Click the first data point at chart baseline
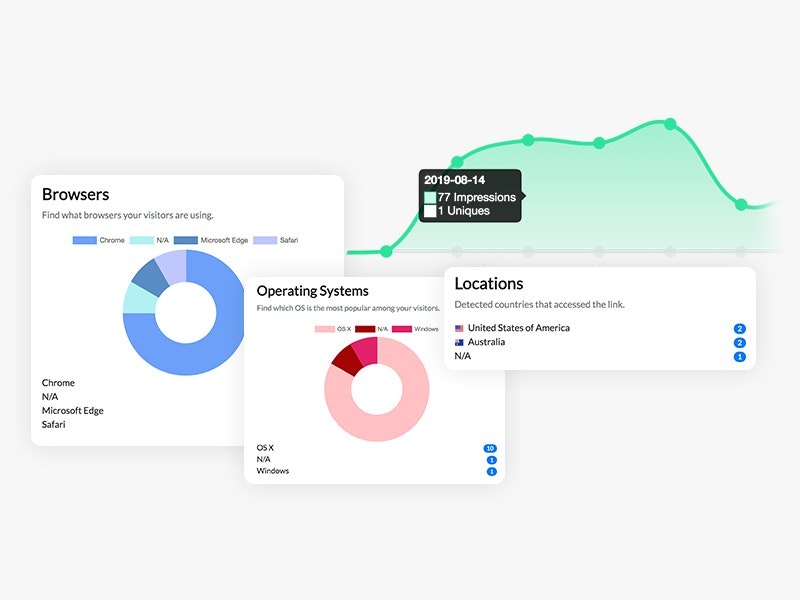Viewport: 800px width, 600px height. click(x=387, y=251)
